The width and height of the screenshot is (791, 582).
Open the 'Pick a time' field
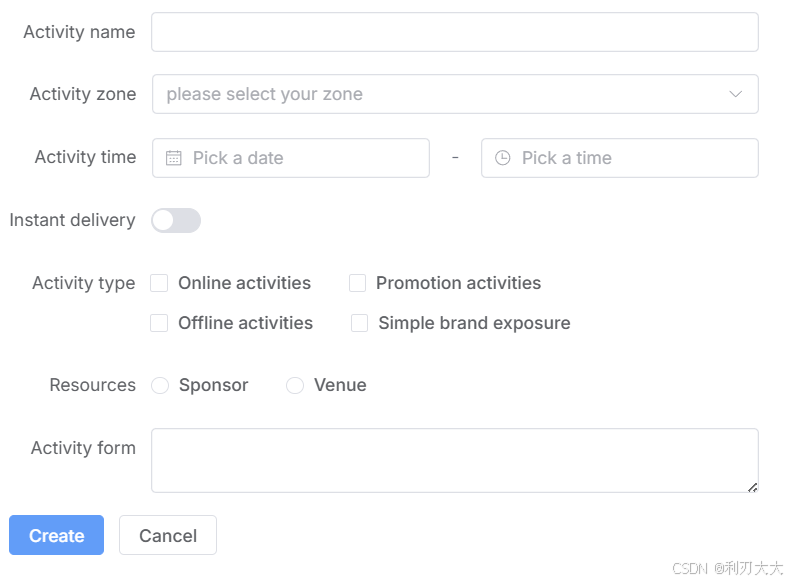[630, 158]
